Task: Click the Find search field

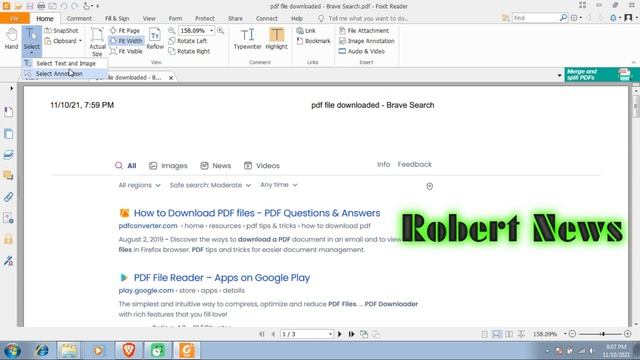Action: click(x=536, y=18)
